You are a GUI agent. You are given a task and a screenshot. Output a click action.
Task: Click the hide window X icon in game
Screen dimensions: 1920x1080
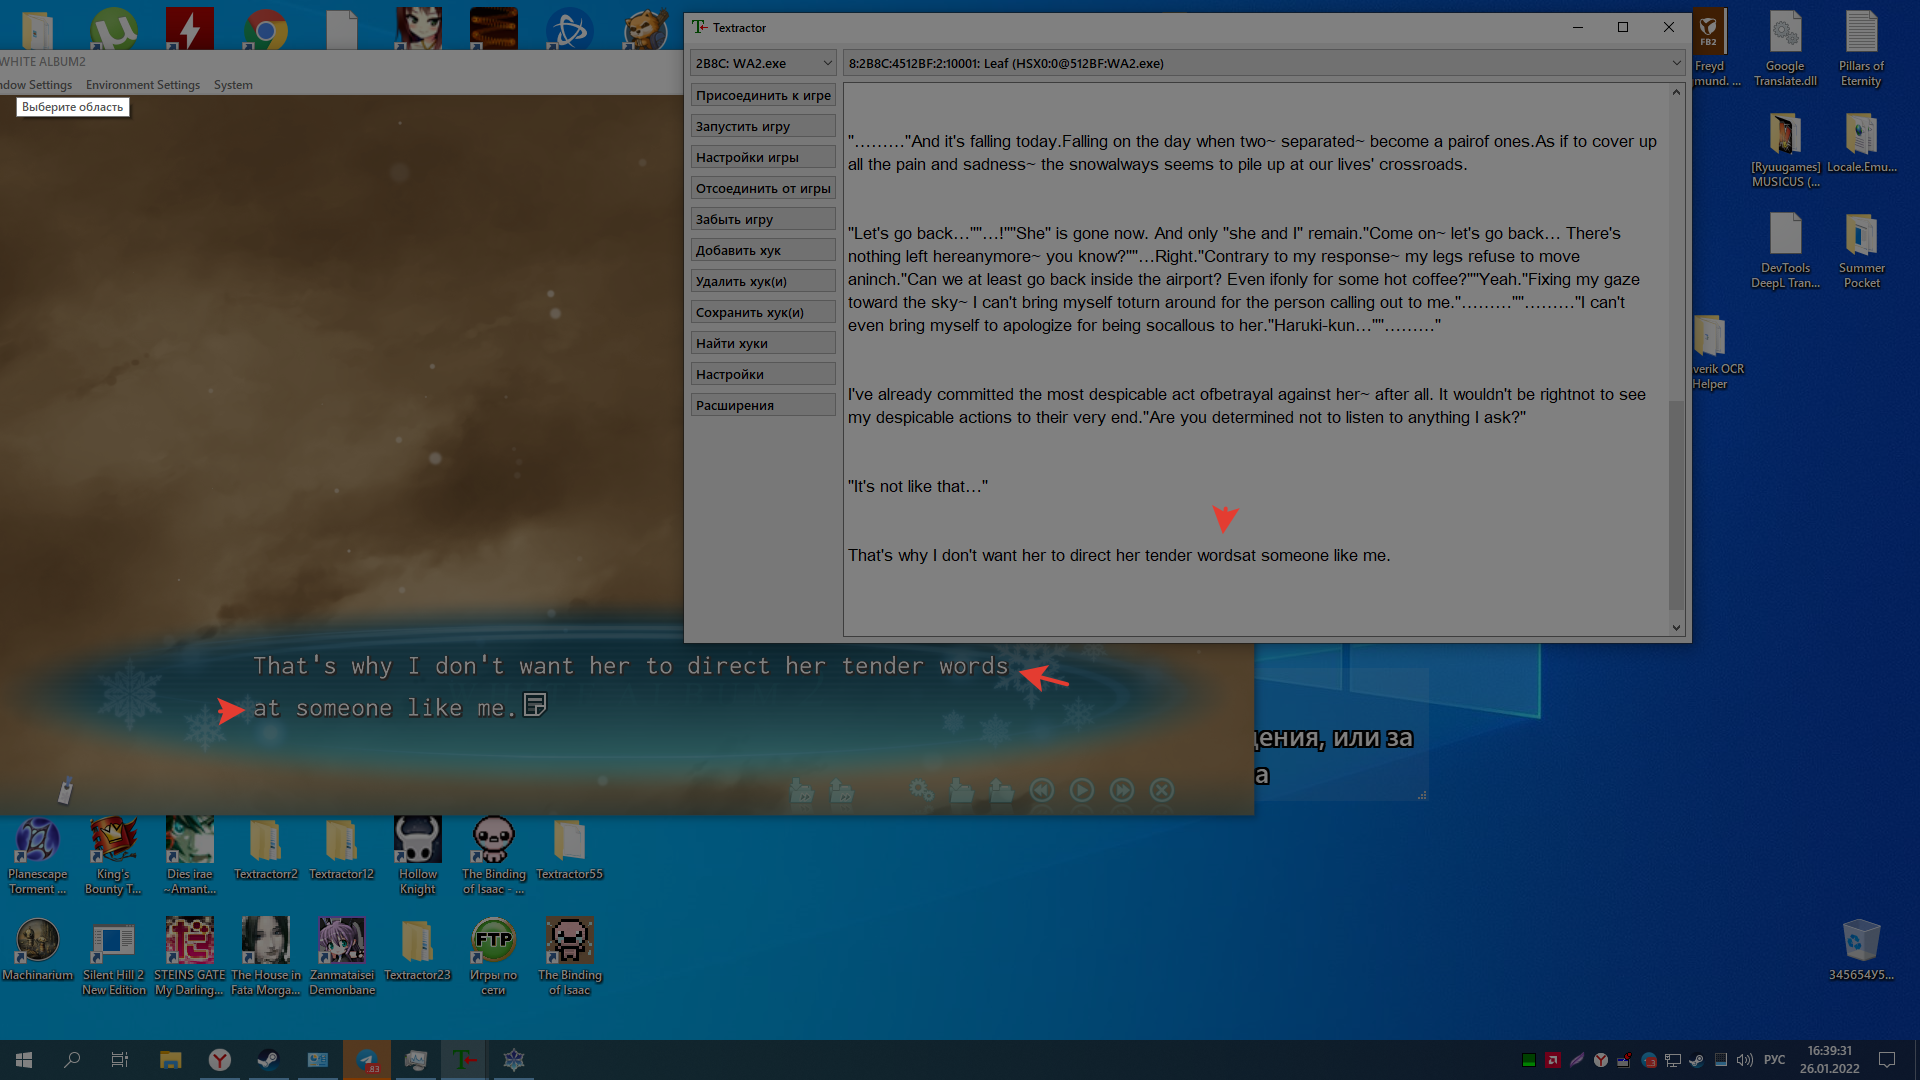point(1161,790)
